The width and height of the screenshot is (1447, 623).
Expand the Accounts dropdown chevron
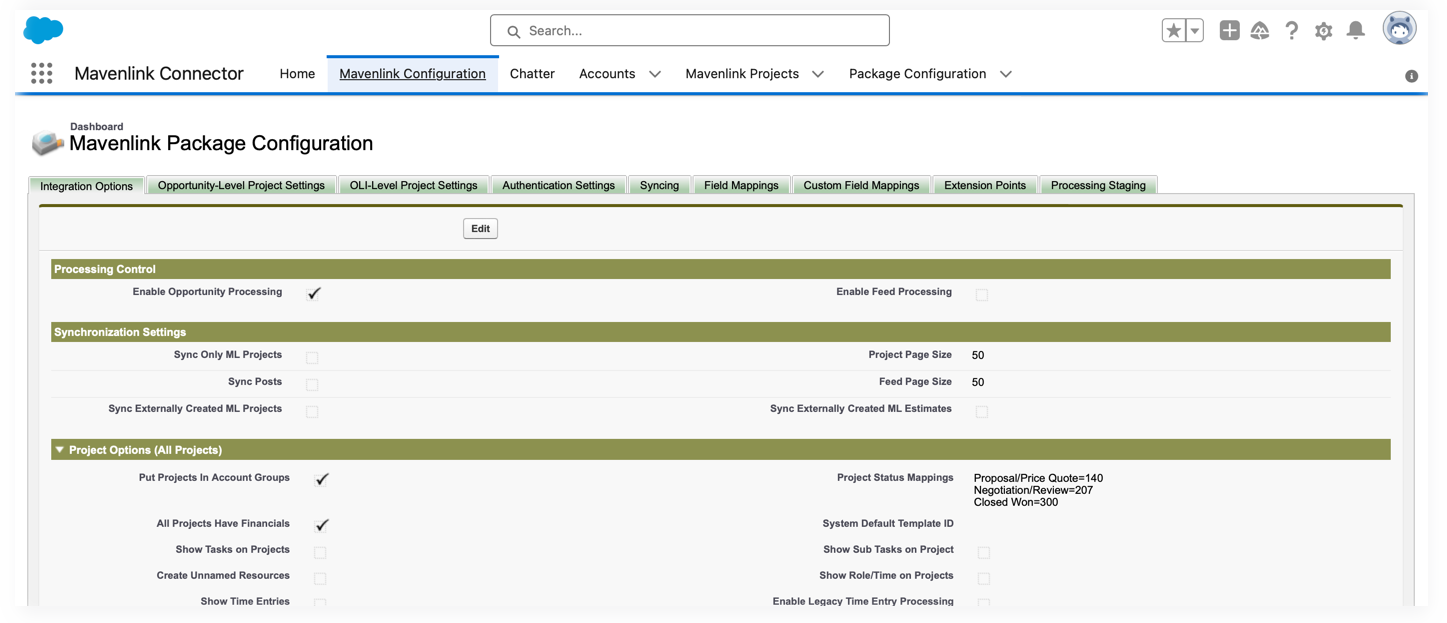655,74
